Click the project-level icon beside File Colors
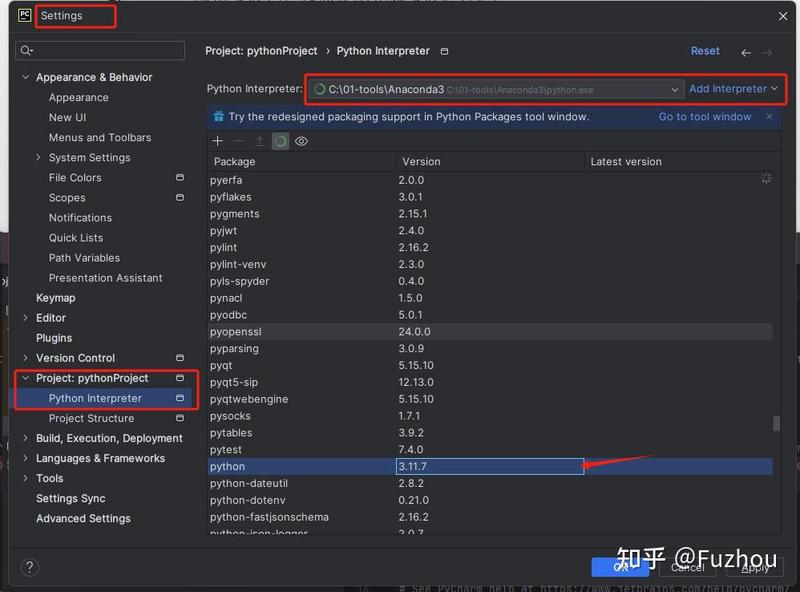The width and height of the screenshot is (800, 592). coord(180,178)
